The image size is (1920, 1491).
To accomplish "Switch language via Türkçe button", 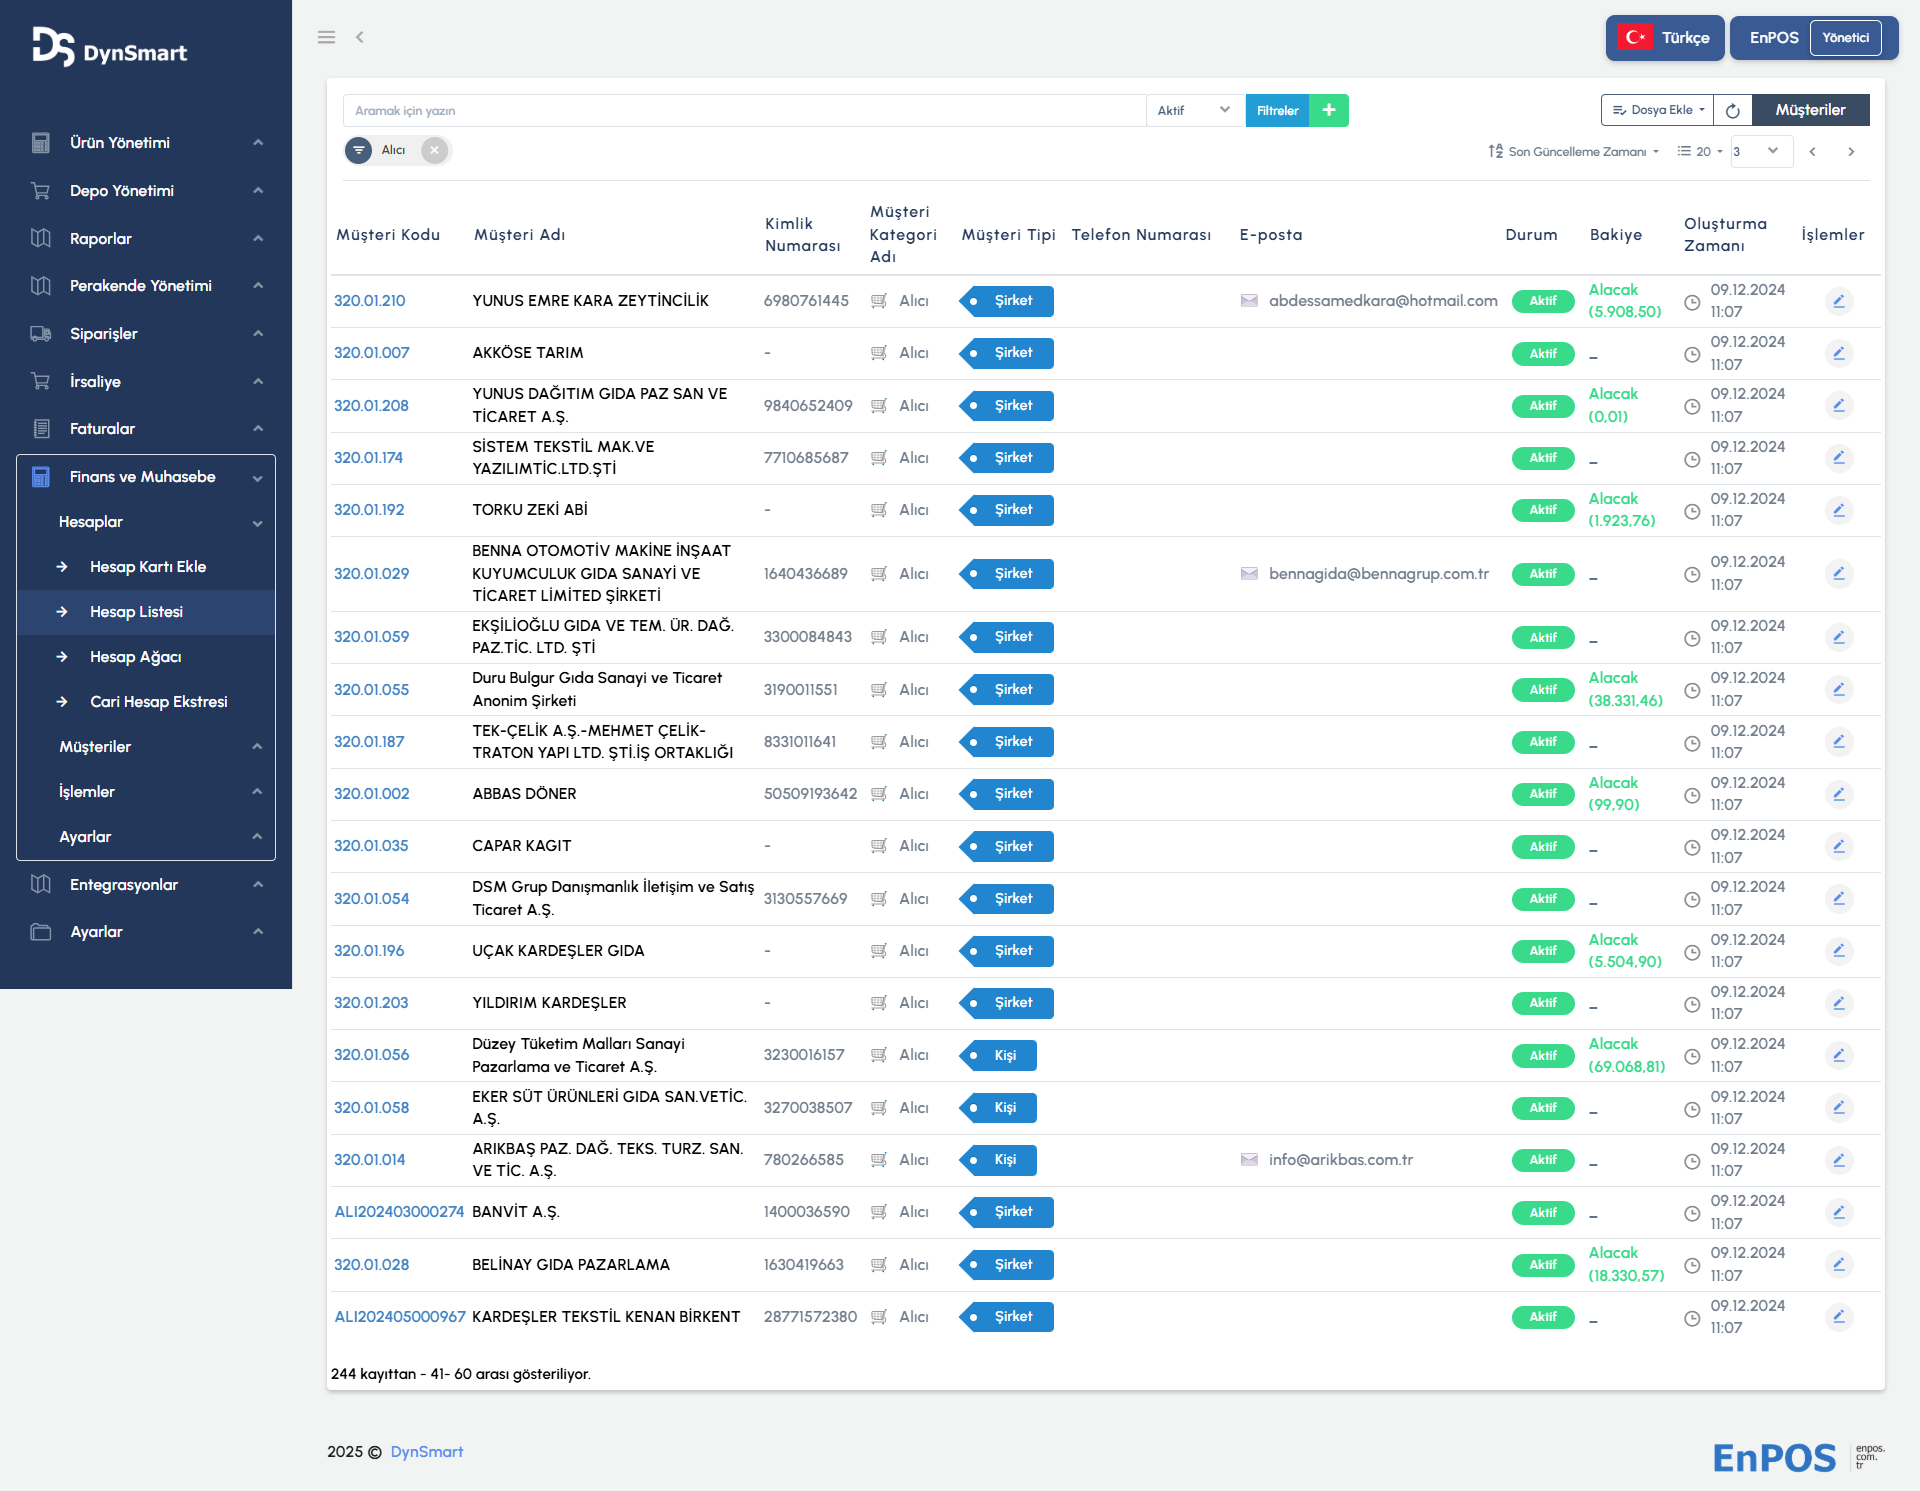I will pyautogui.click(x=1665, y=38).
